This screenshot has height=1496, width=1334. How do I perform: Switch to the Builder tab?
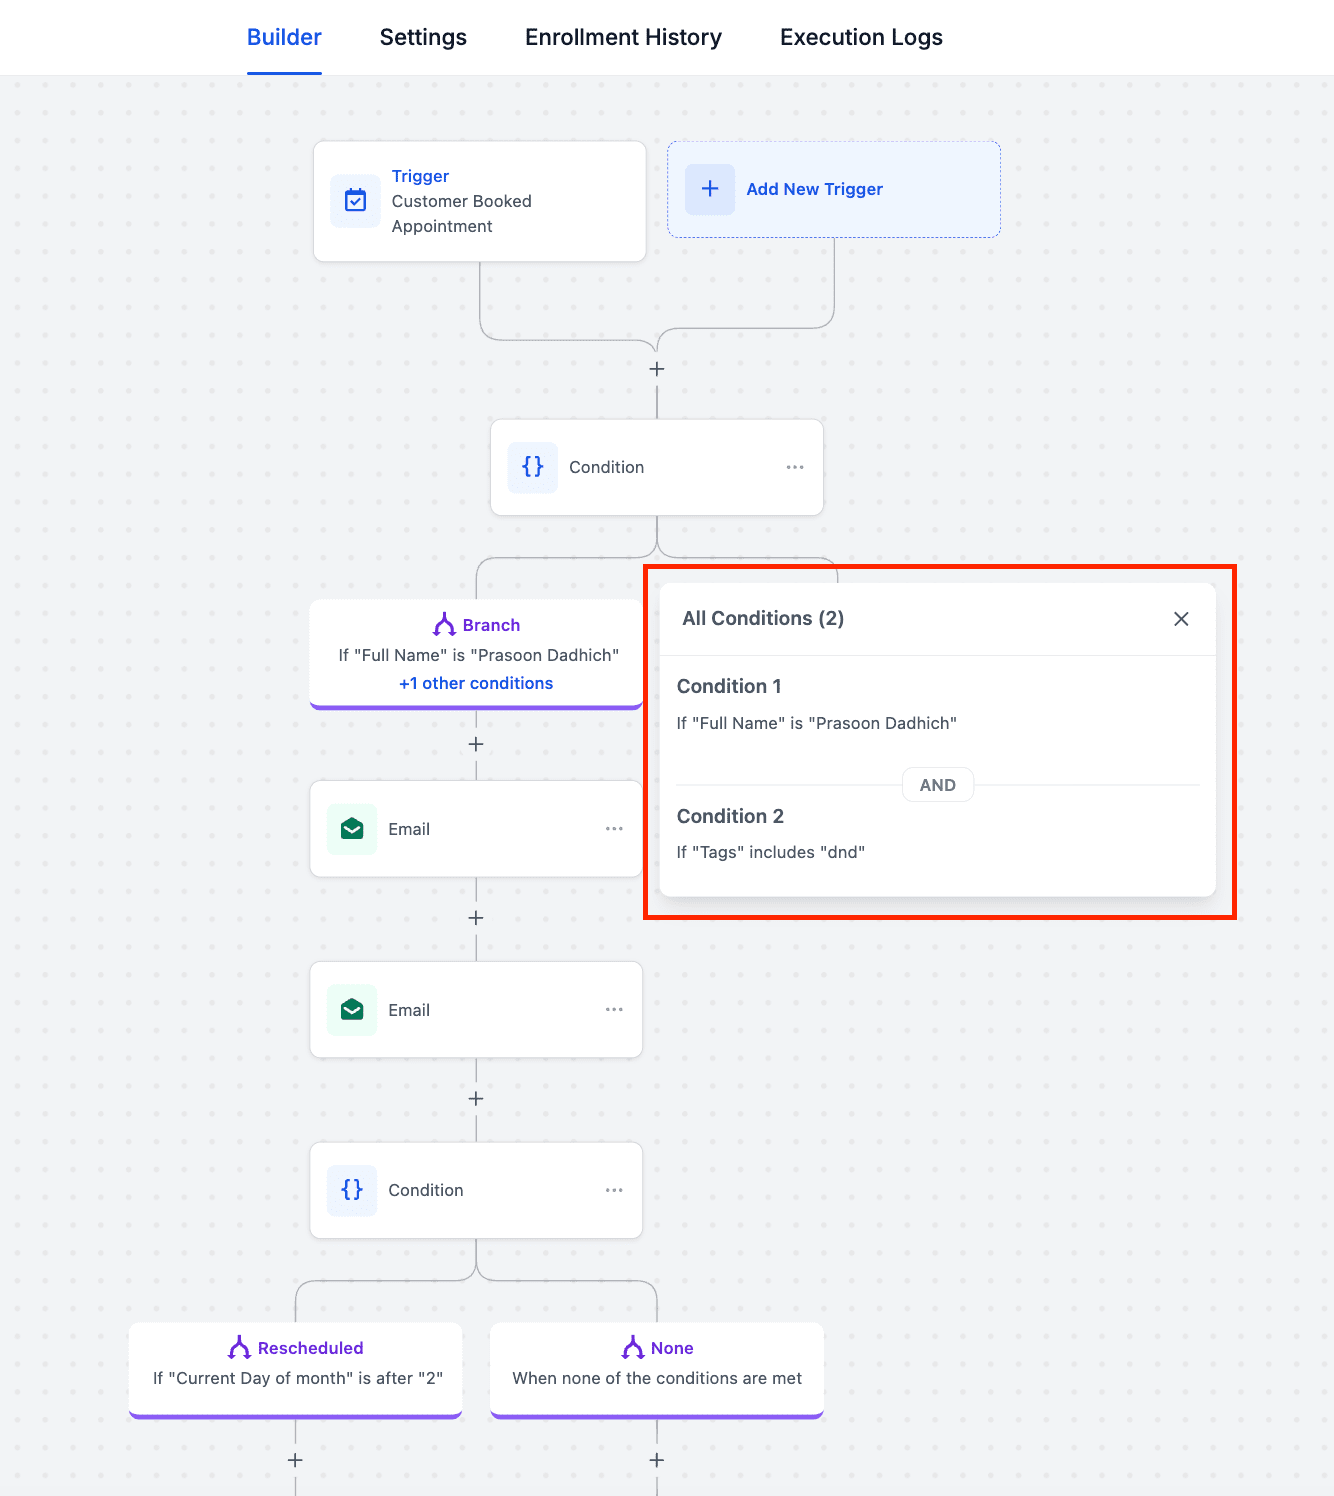click(x=284, y=37)
